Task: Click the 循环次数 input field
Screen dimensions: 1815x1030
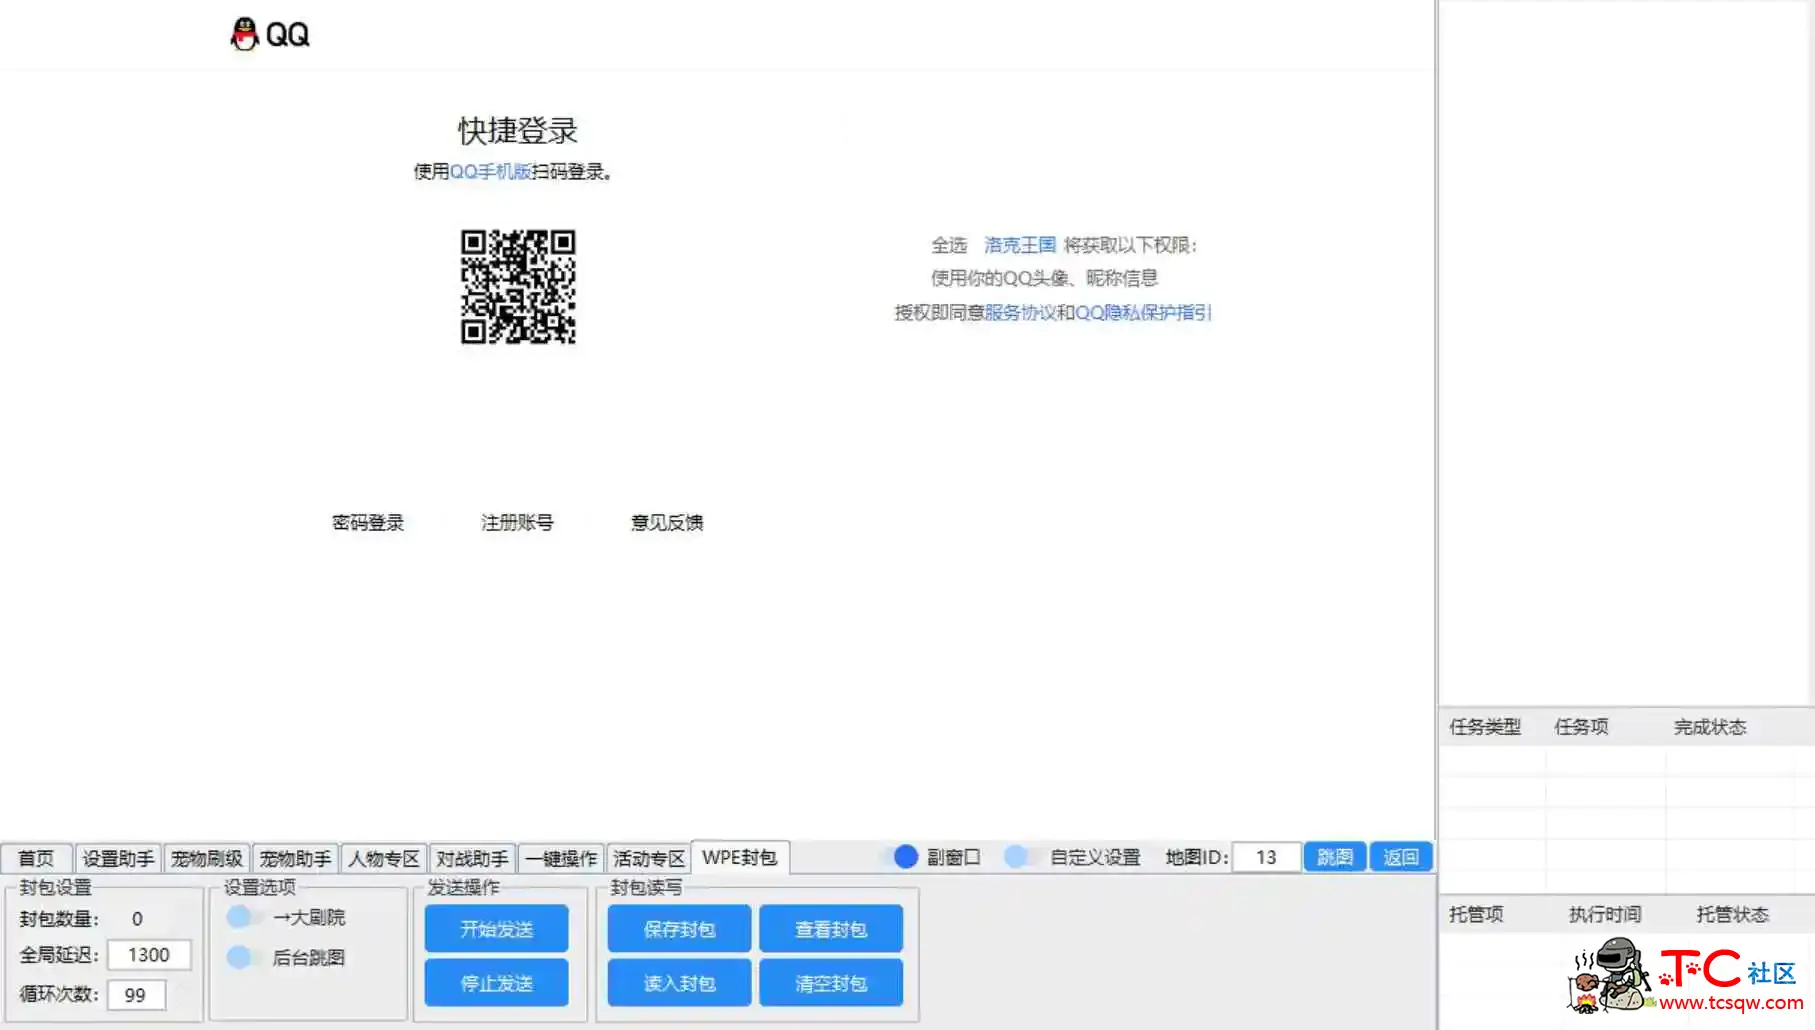Action: [136, 995]
